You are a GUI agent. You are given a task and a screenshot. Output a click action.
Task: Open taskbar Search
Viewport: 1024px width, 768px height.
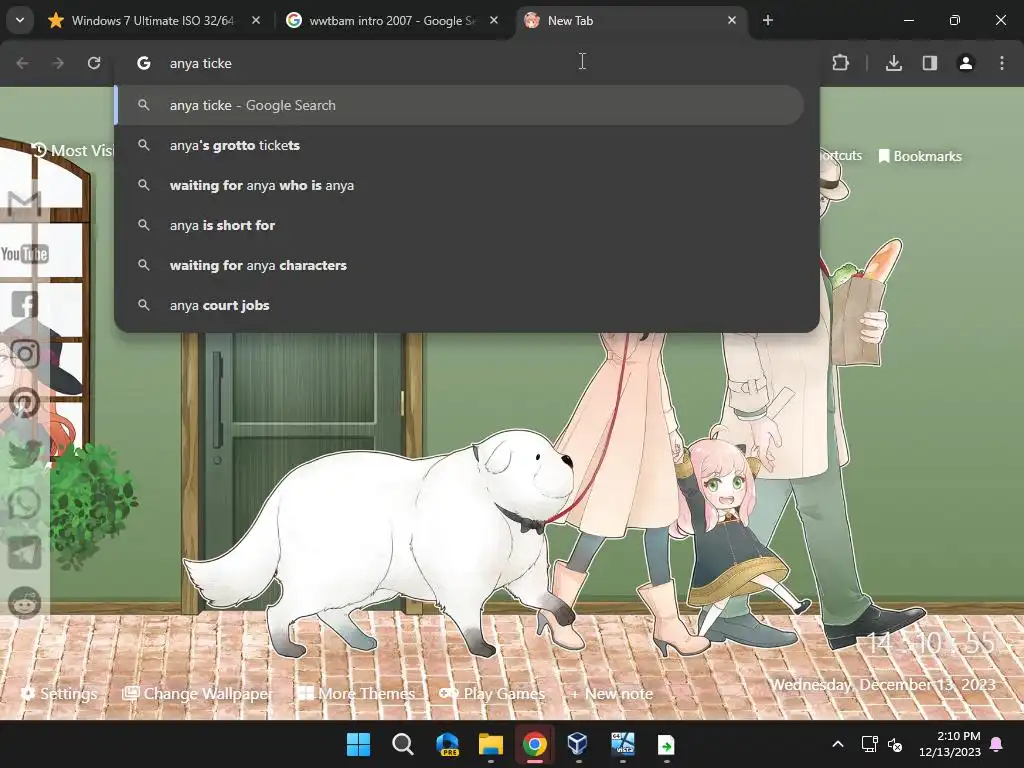[402, 744]
